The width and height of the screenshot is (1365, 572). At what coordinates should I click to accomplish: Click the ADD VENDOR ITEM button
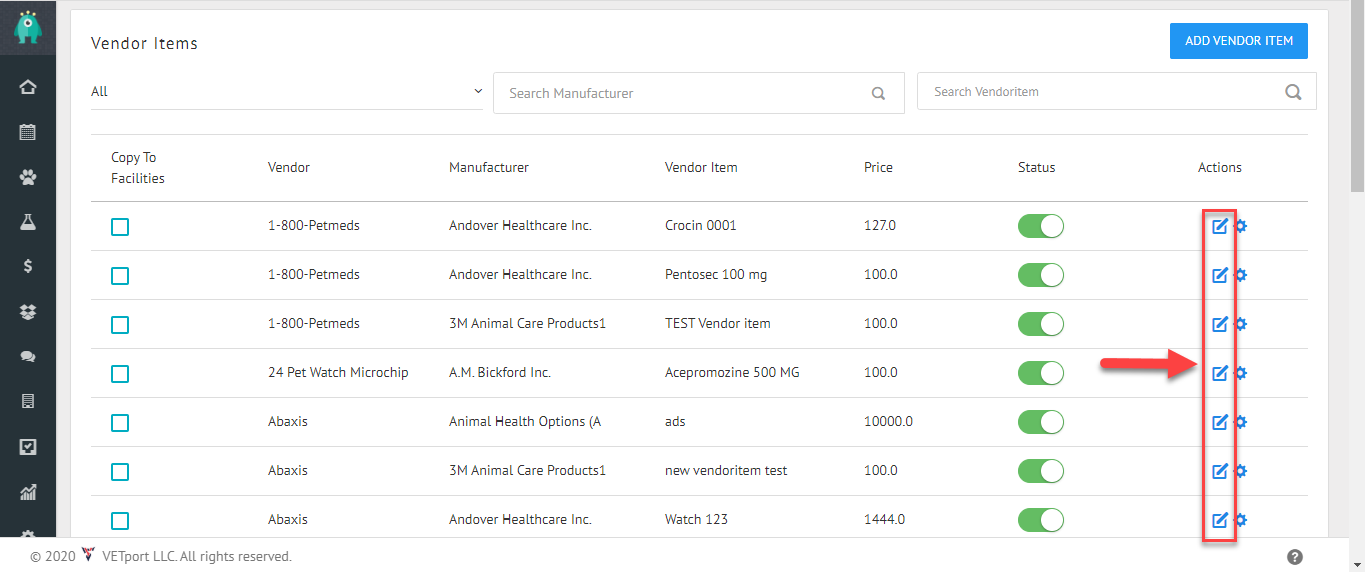pos(1239,41)
